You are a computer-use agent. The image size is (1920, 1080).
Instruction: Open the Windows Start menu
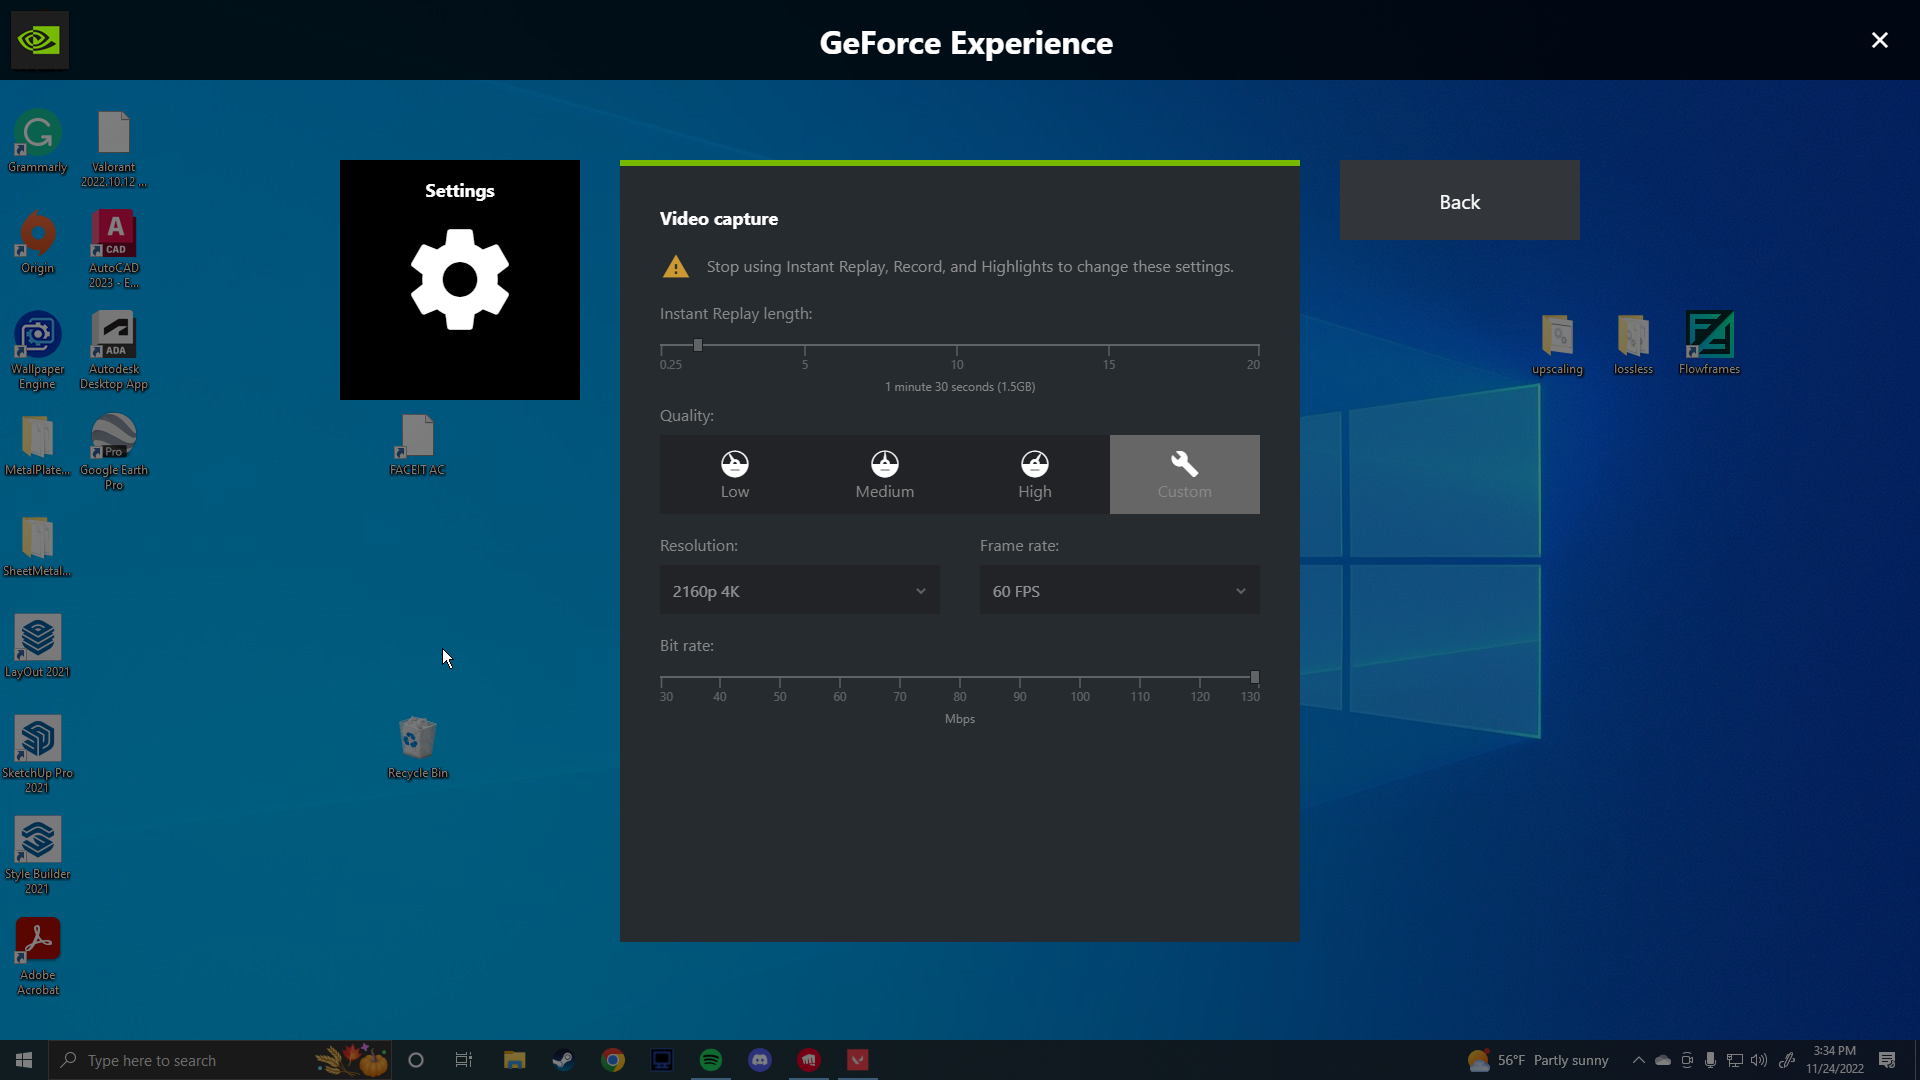click(24, 1060)
